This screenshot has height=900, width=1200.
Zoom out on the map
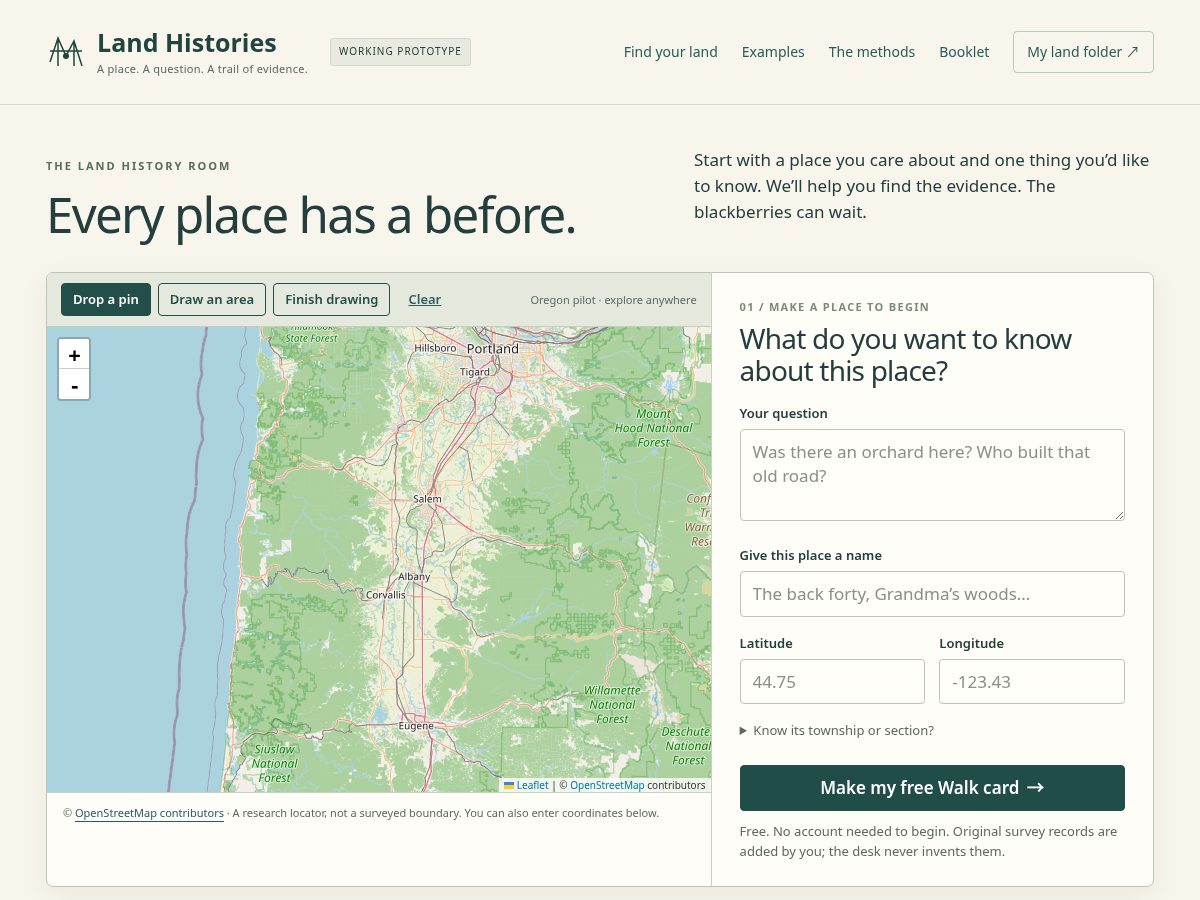coord(74,385)
